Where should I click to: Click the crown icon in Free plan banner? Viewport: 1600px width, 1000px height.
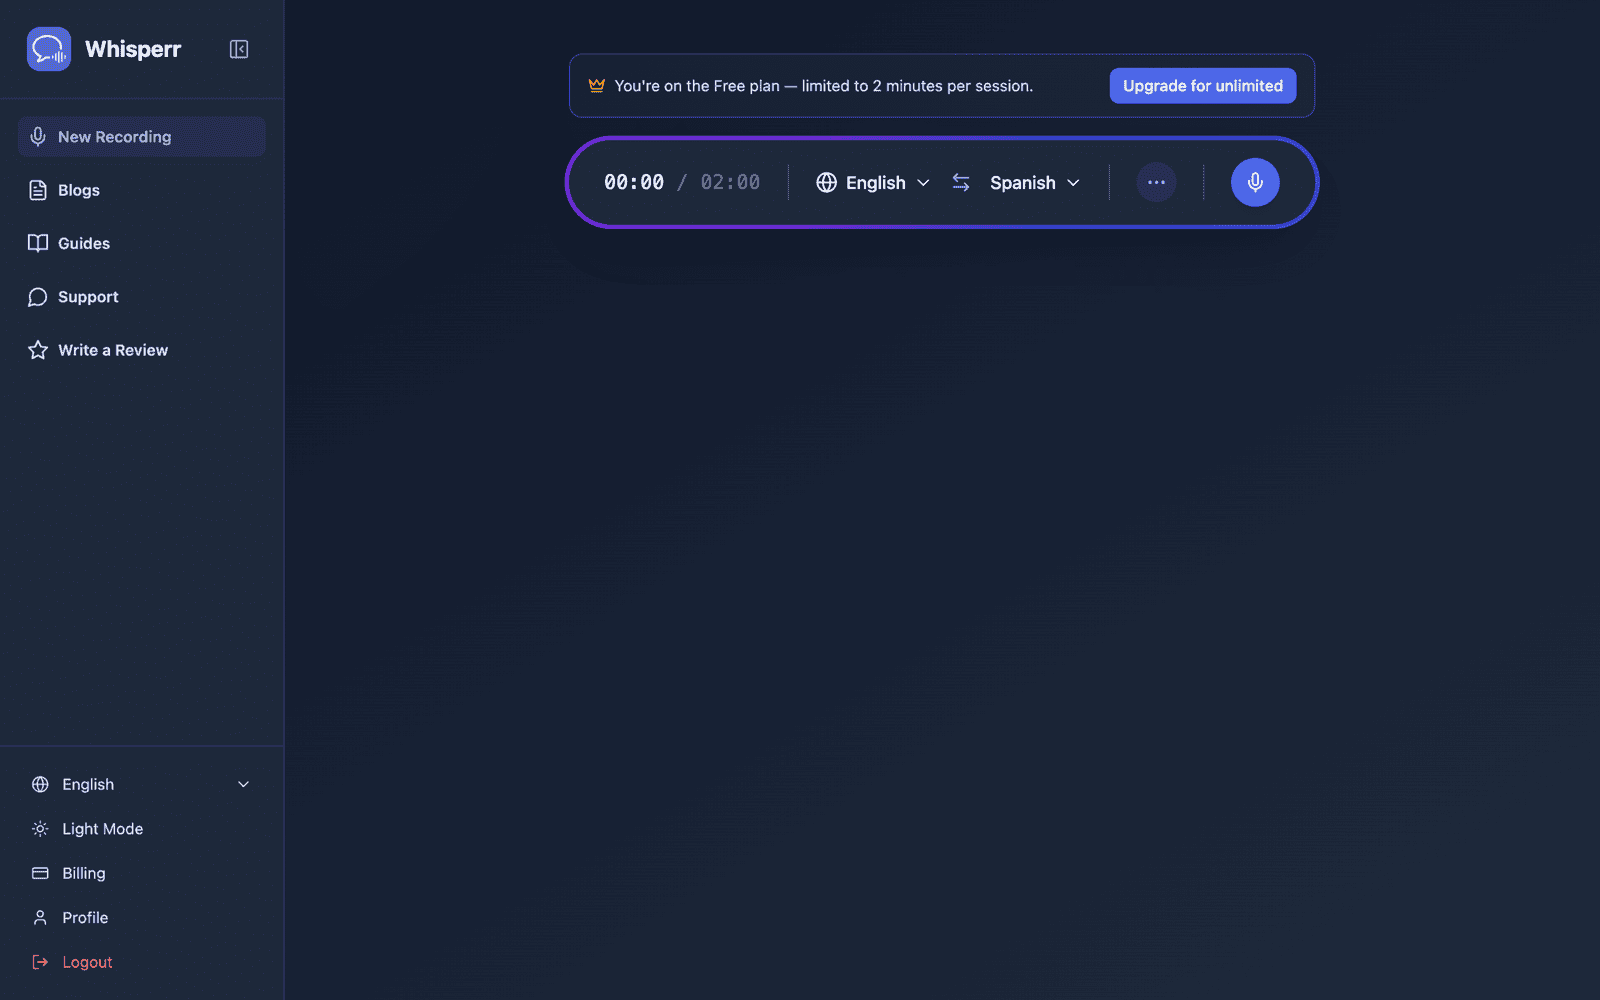[x=597, y=85]
